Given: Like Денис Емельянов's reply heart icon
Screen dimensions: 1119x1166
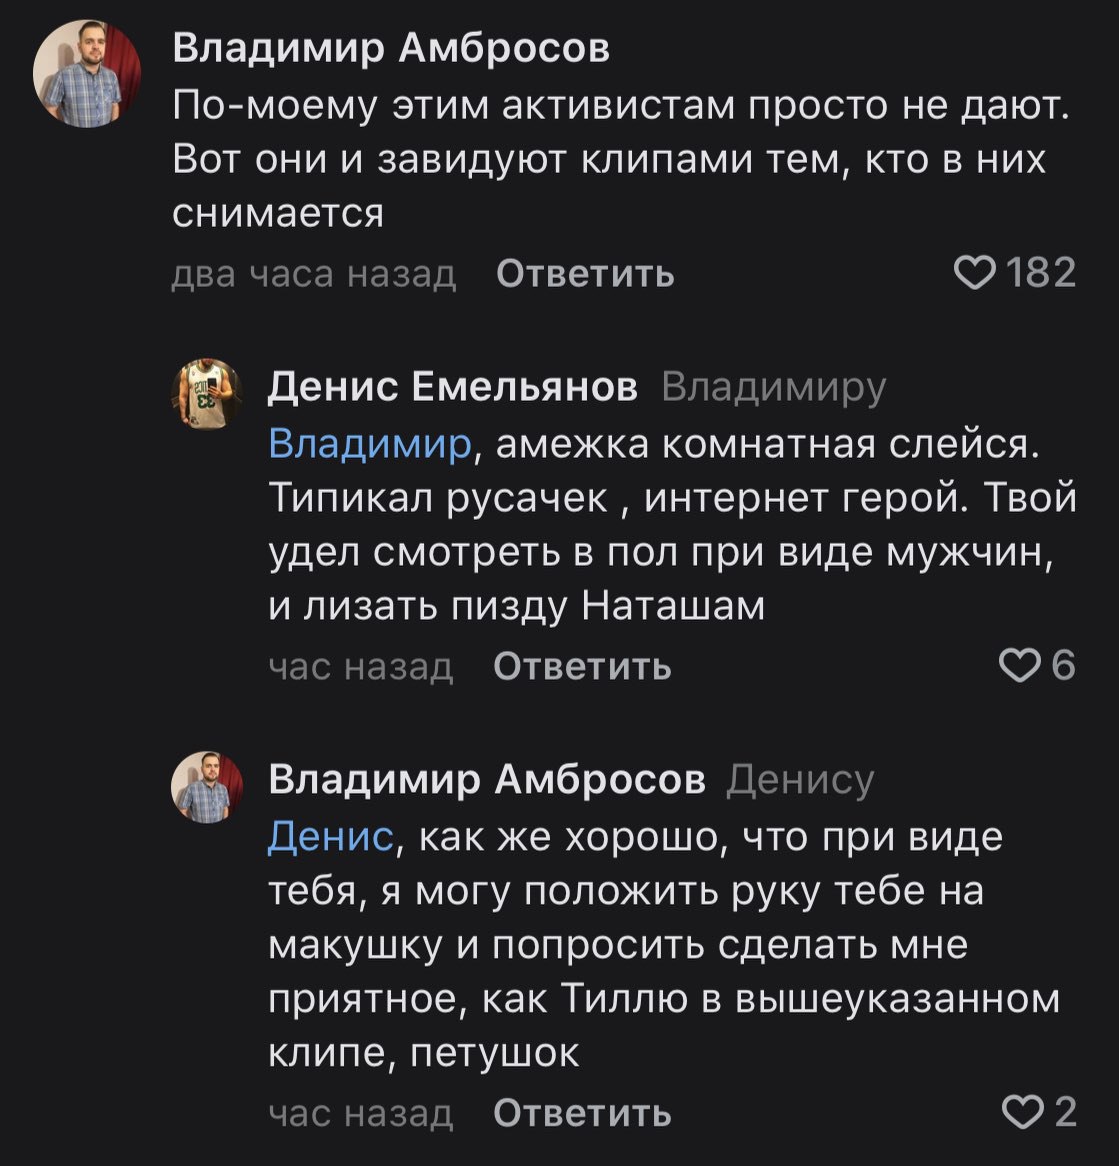Looking at the screenshot, I should [x=1019, y=665].
